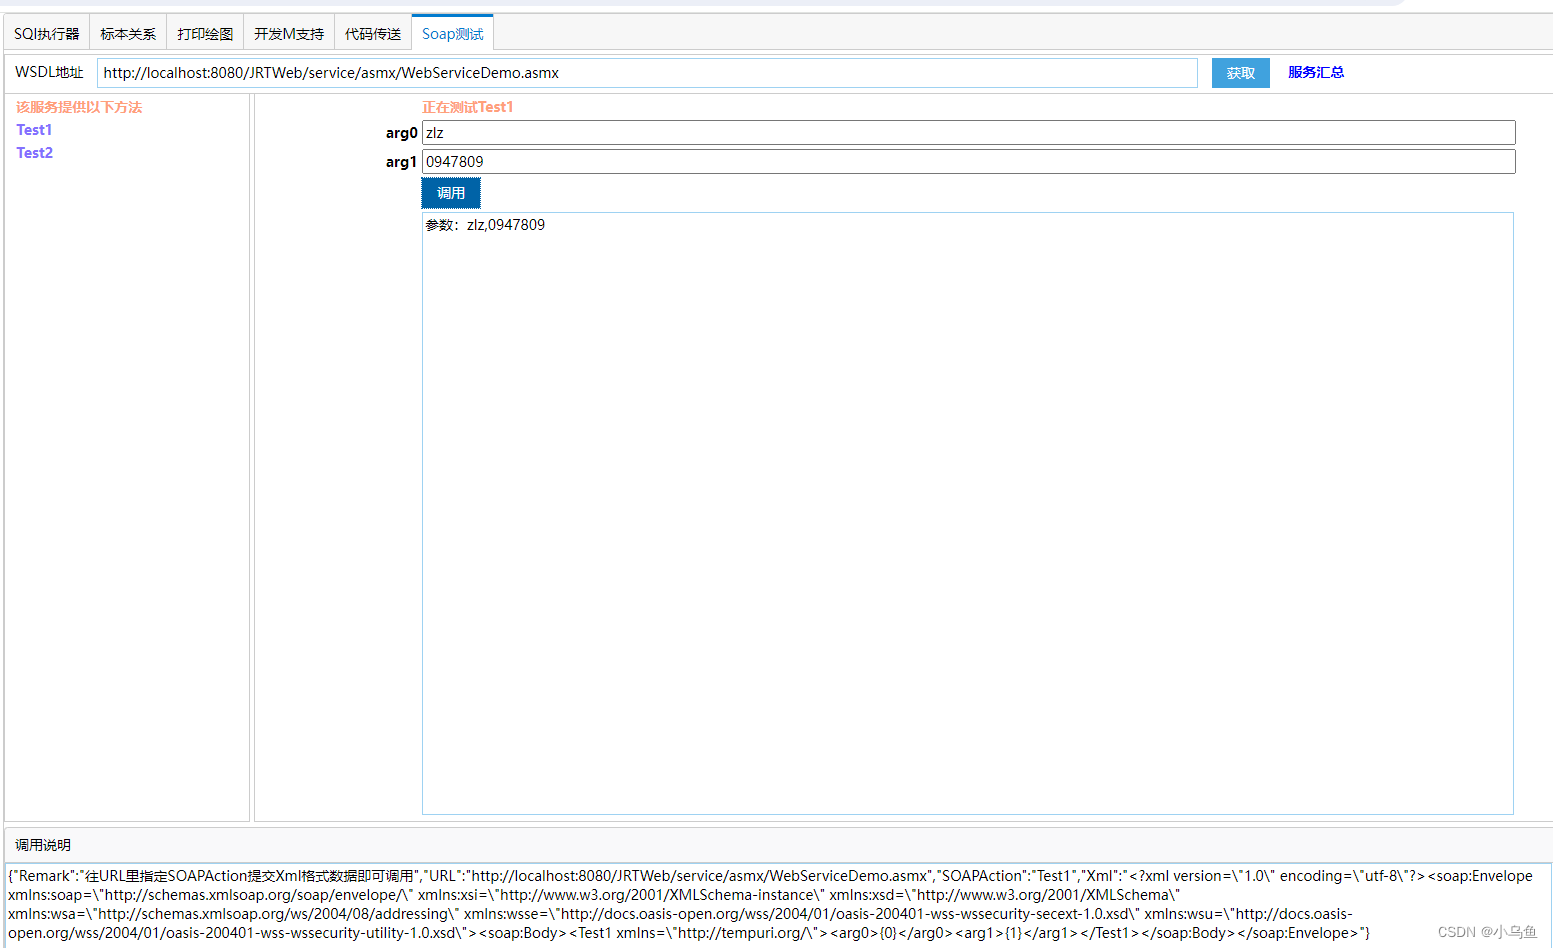
Task: Select the 打印绘图 tab
Action: [205, 33]
